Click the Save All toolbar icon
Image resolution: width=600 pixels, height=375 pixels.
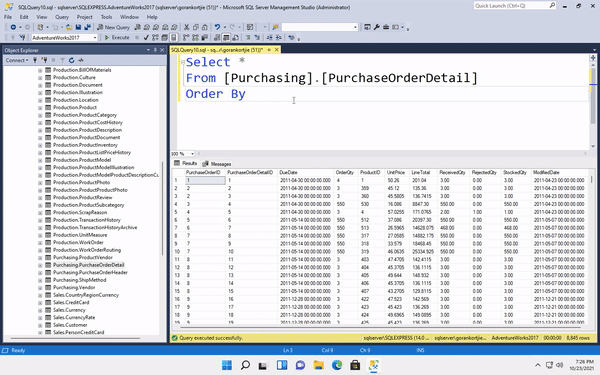tap(87, 27)
